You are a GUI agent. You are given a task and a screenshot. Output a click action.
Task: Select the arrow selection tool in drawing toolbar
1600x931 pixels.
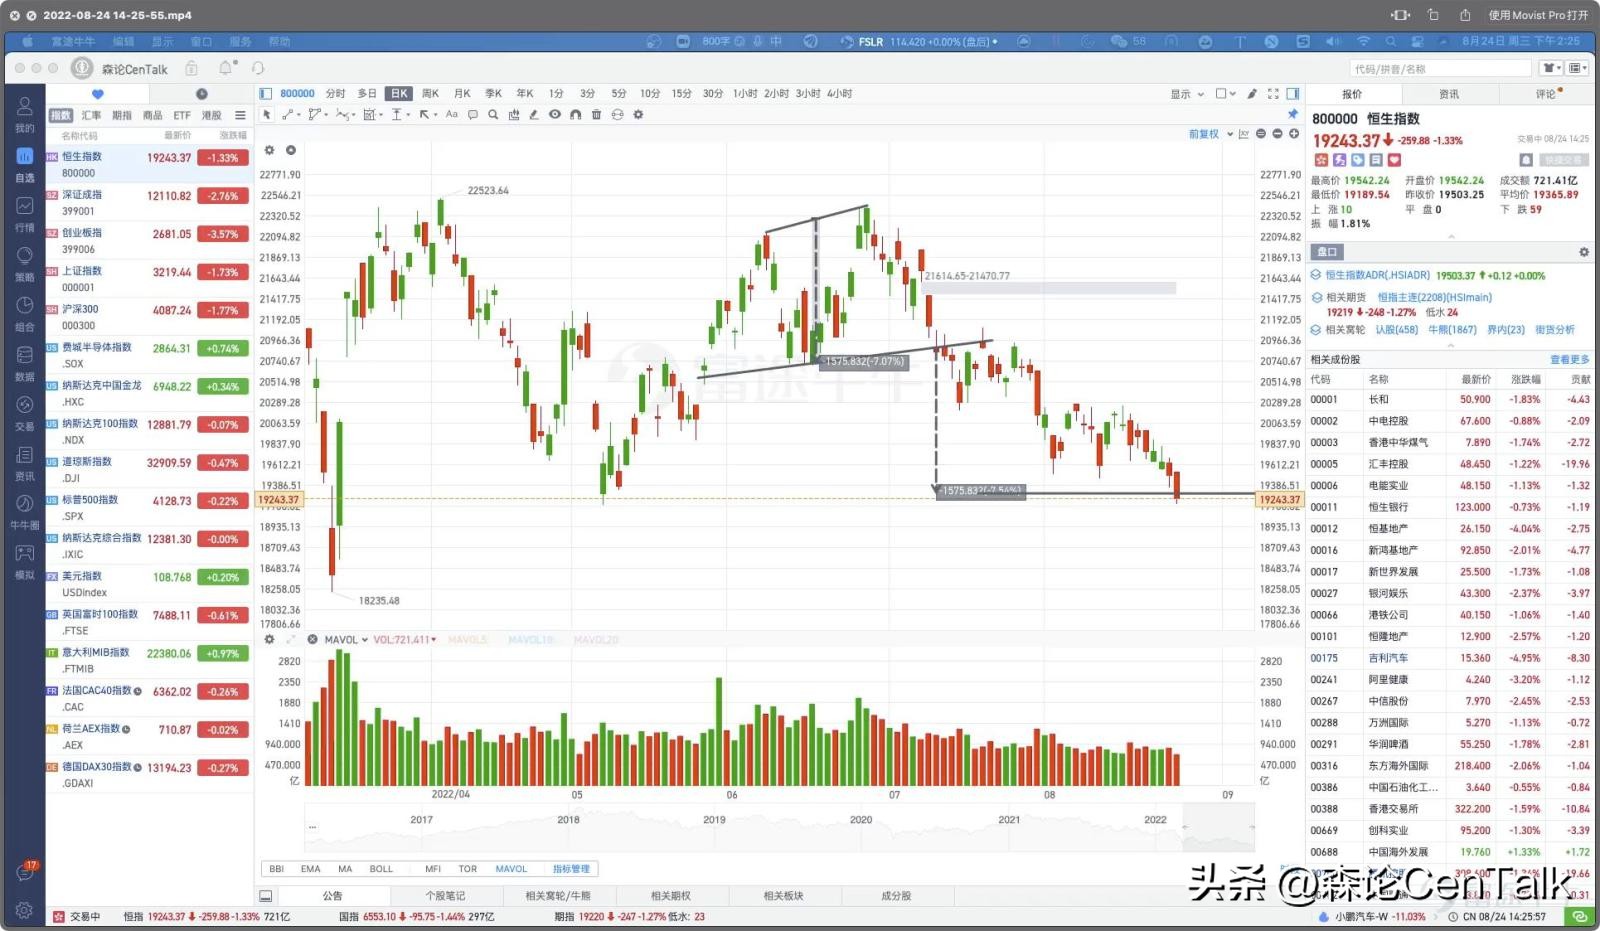click(x=265, y=115)
